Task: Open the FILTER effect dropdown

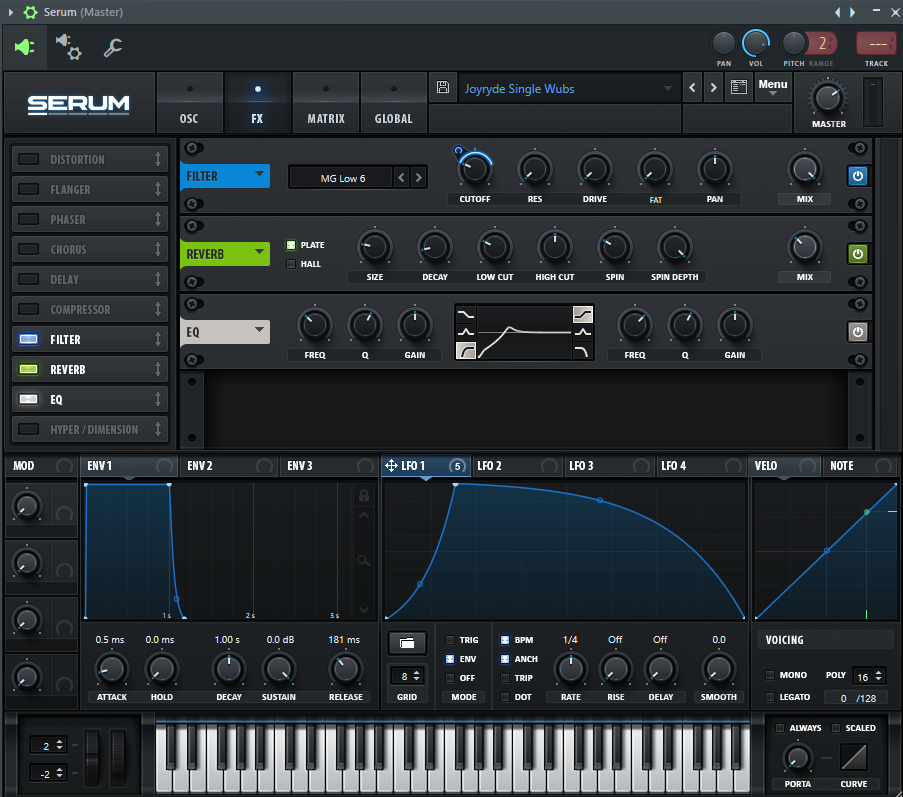Action: [225, 176]
